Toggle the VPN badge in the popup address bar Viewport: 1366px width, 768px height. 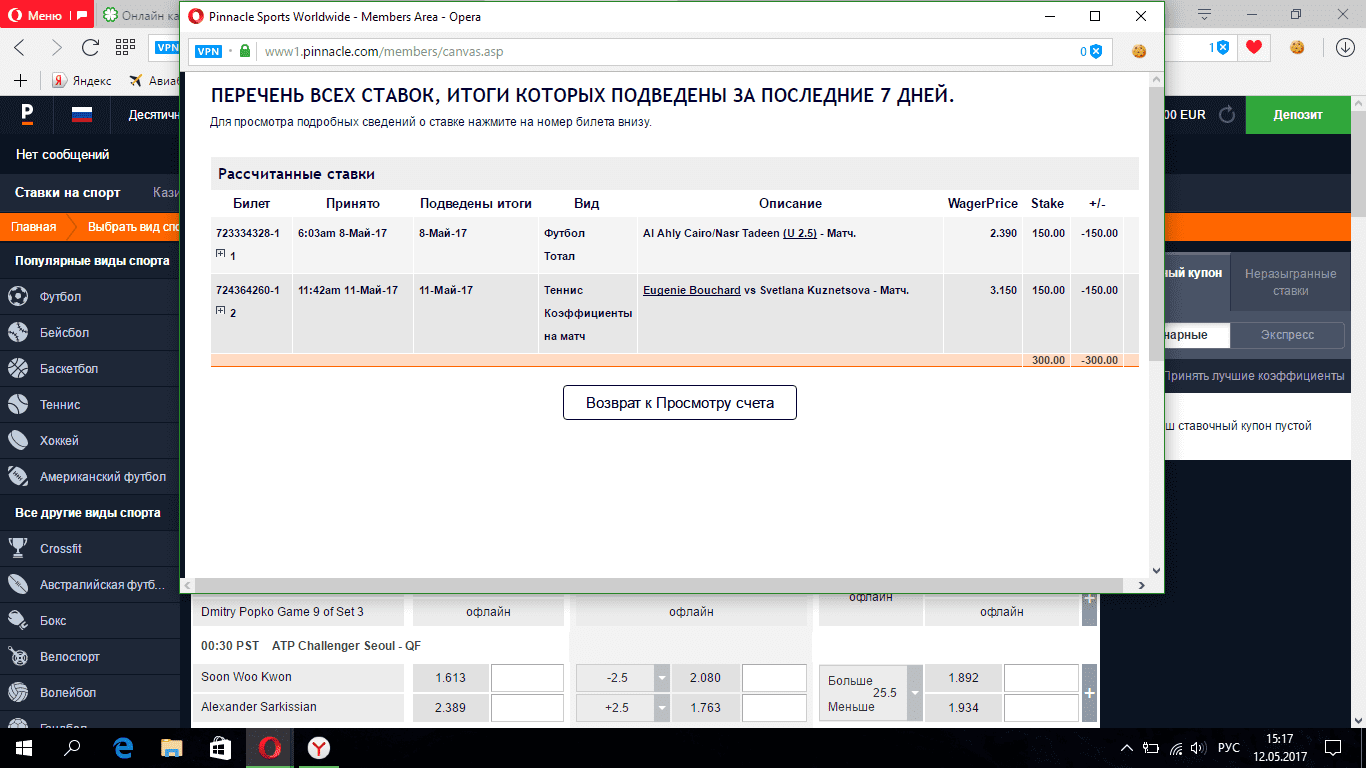[x=208, y=51]
